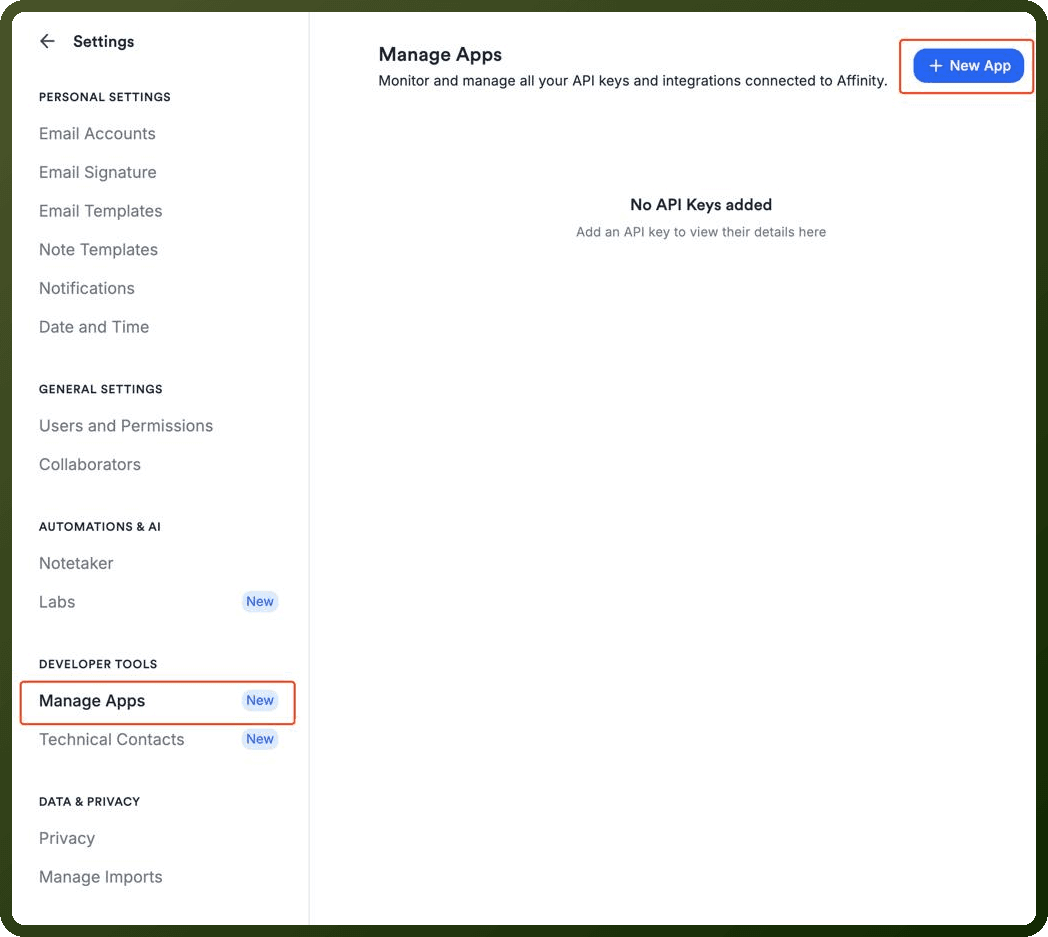Screen dimensions: 1048x937
Task: Click the Automations & AI section header
Action: click(100, 527)
